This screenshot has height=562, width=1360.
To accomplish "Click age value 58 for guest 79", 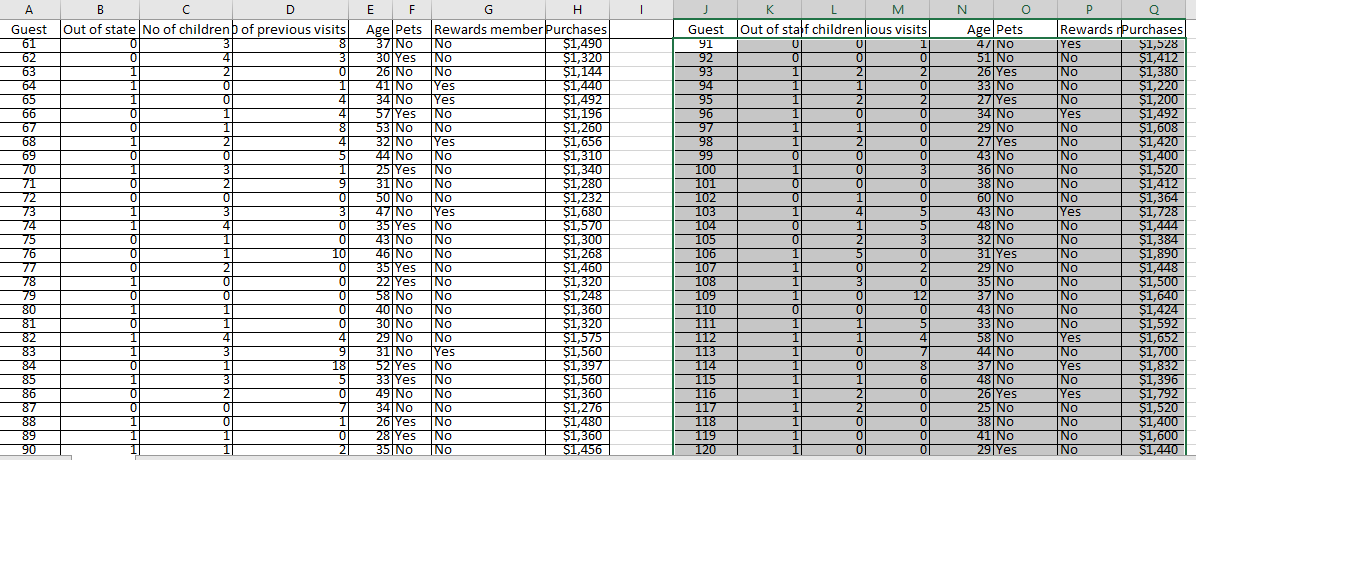I will pyautogui.click(x=370, y=296).
